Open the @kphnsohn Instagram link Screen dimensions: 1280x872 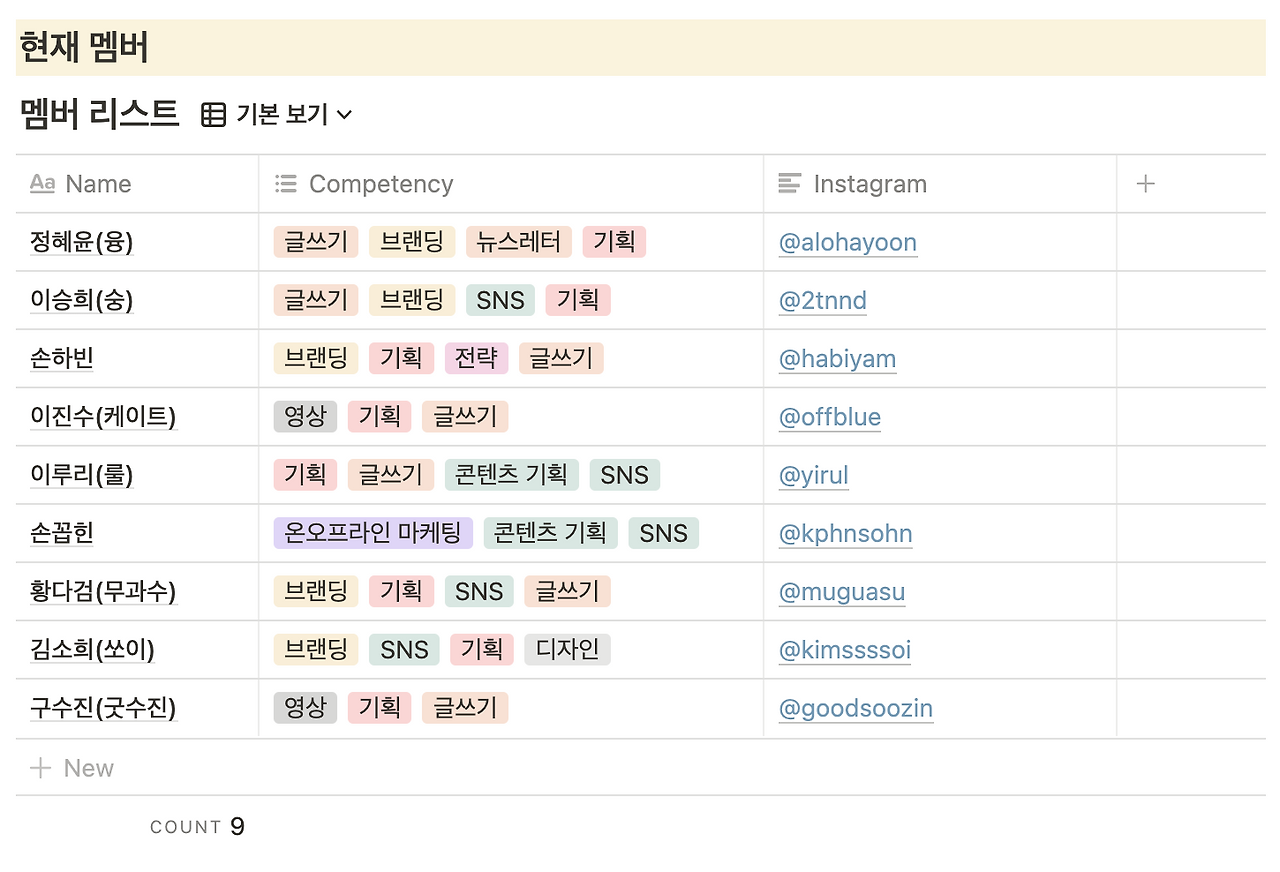(845, 534)
